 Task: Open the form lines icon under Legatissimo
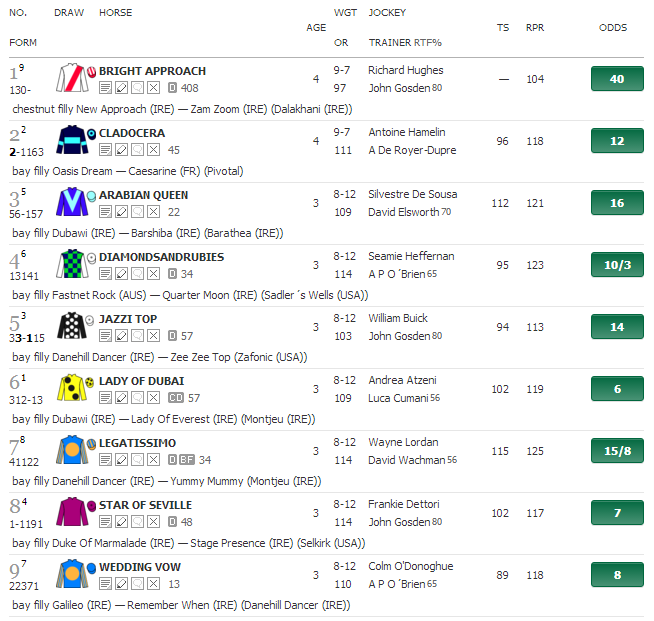pos(105,460)
